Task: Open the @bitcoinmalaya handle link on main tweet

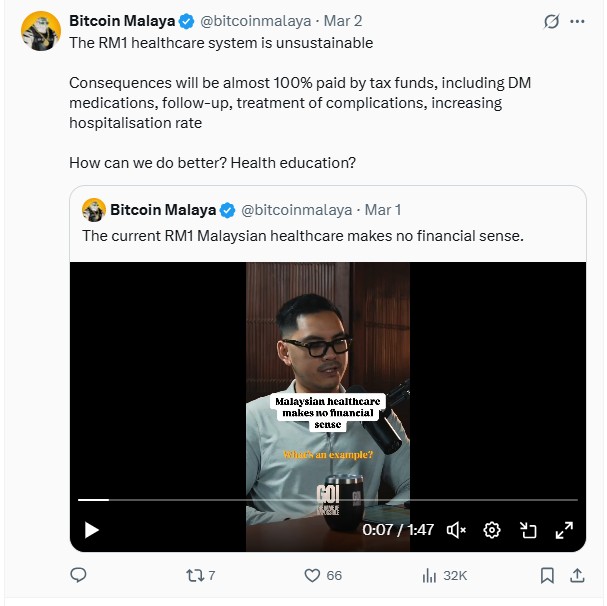Action: [255, 21]
